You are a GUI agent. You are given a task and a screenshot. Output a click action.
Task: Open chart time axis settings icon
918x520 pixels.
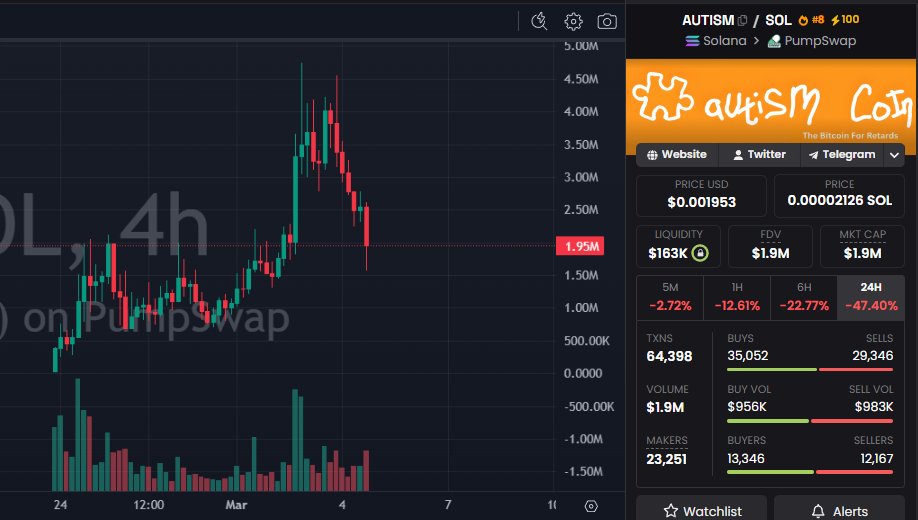click(x=592, y=506)
